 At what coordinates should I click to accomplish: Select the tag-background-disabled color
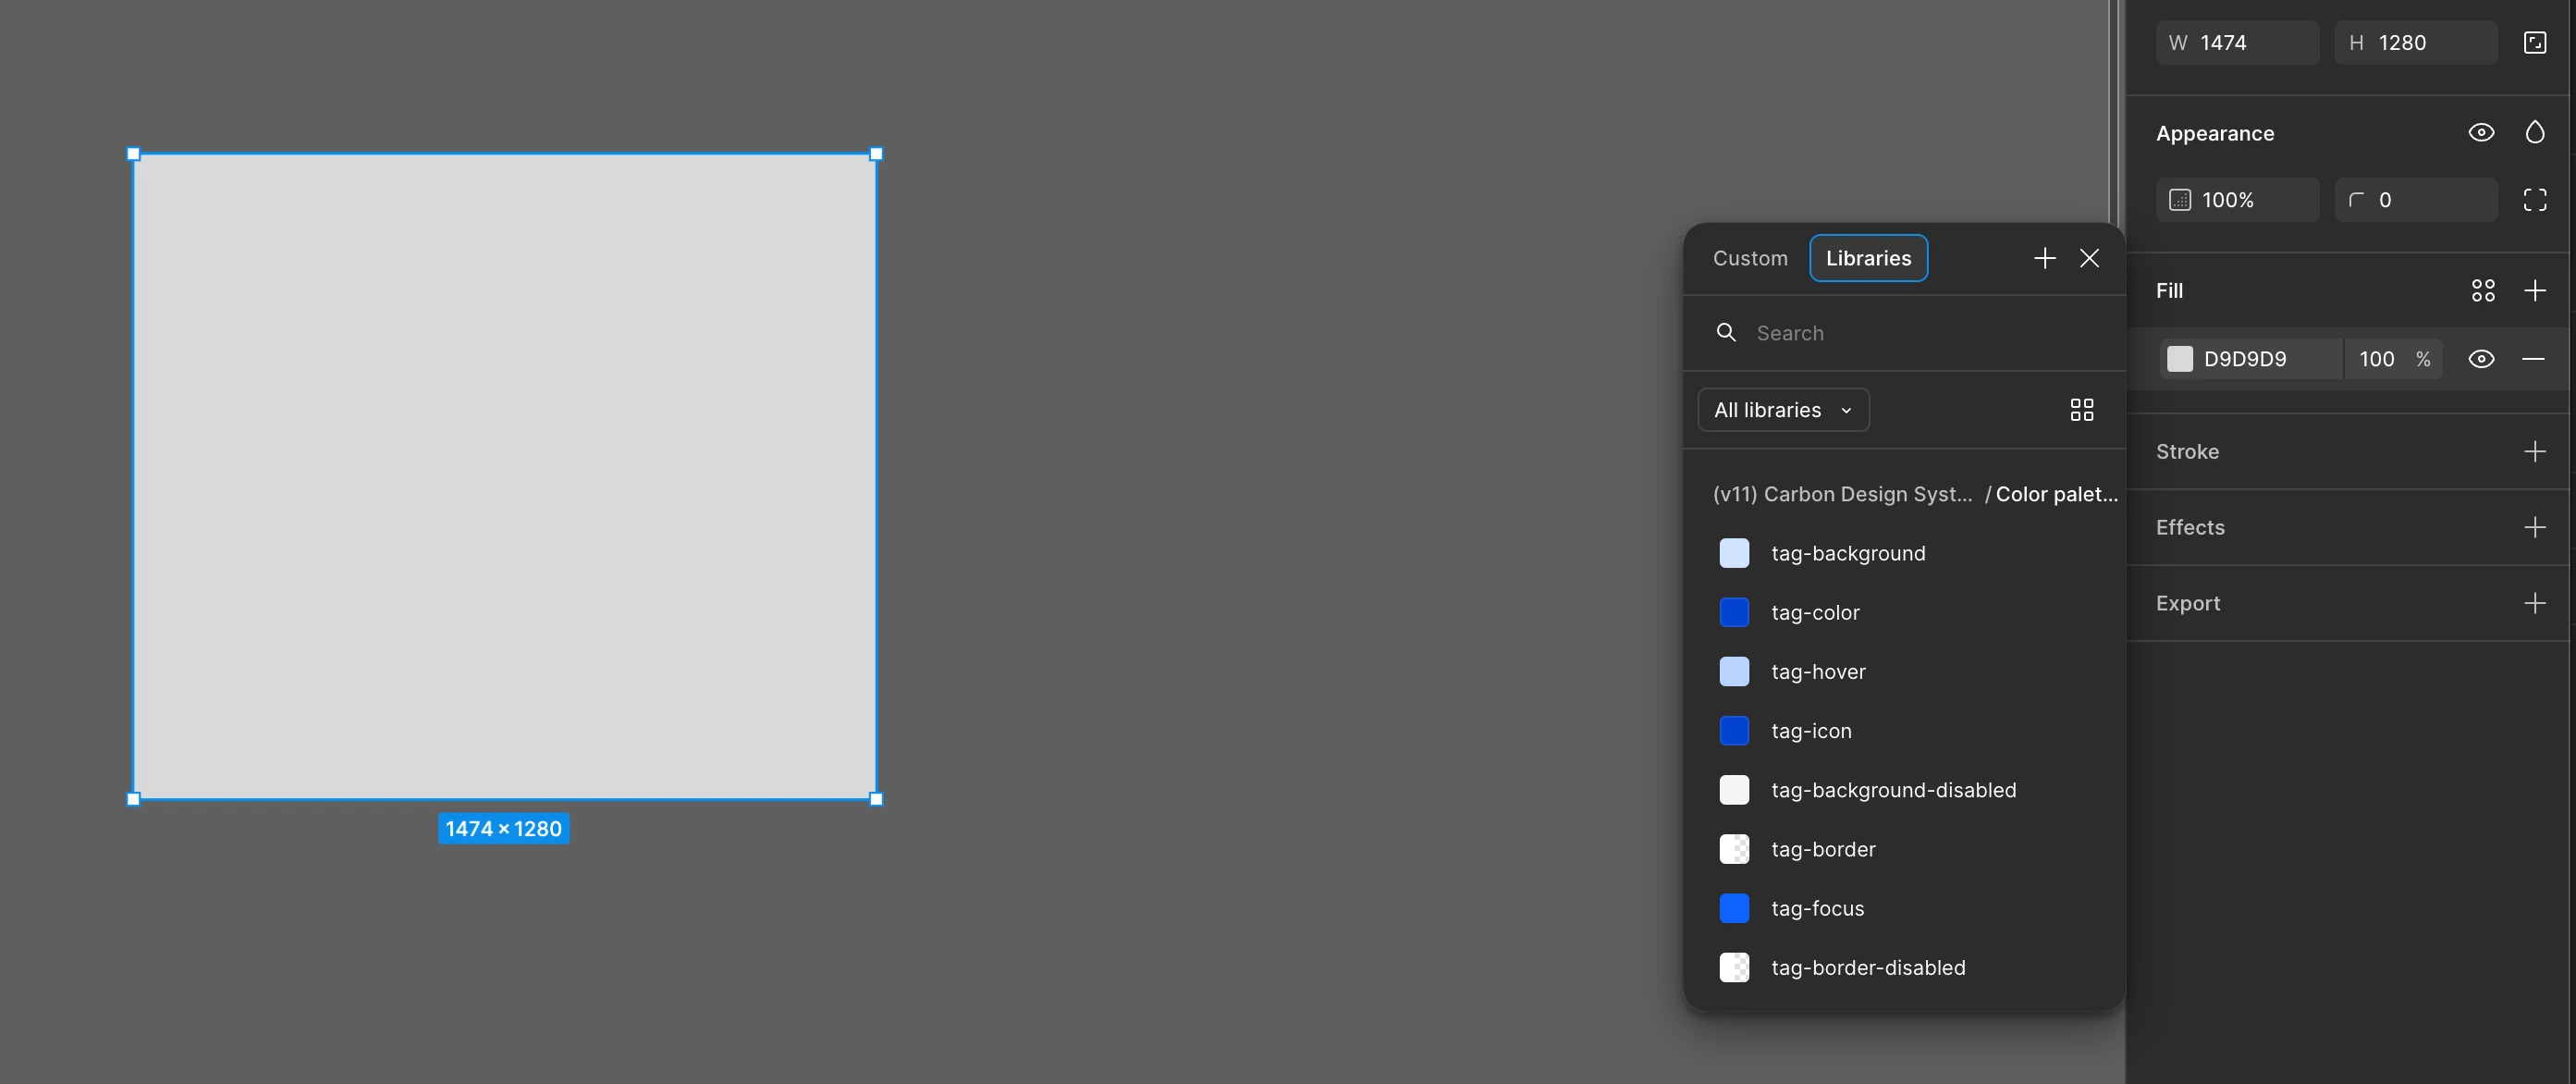pyautogui.click(x=1904, y=790)
